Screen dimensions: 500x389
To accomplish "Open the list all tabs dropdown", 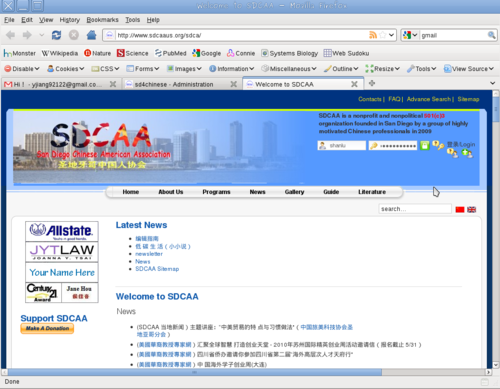I will pyautogui.click(x=492, y=83).
